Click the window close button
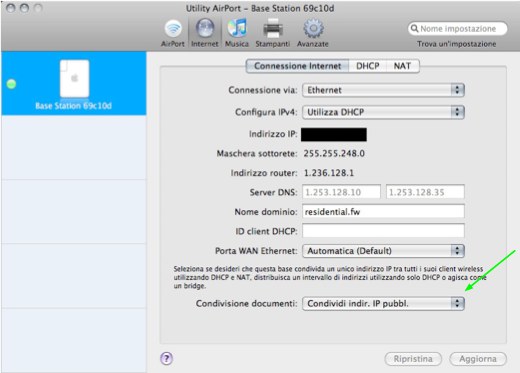520x373 pixels. (x=11, y=8)
